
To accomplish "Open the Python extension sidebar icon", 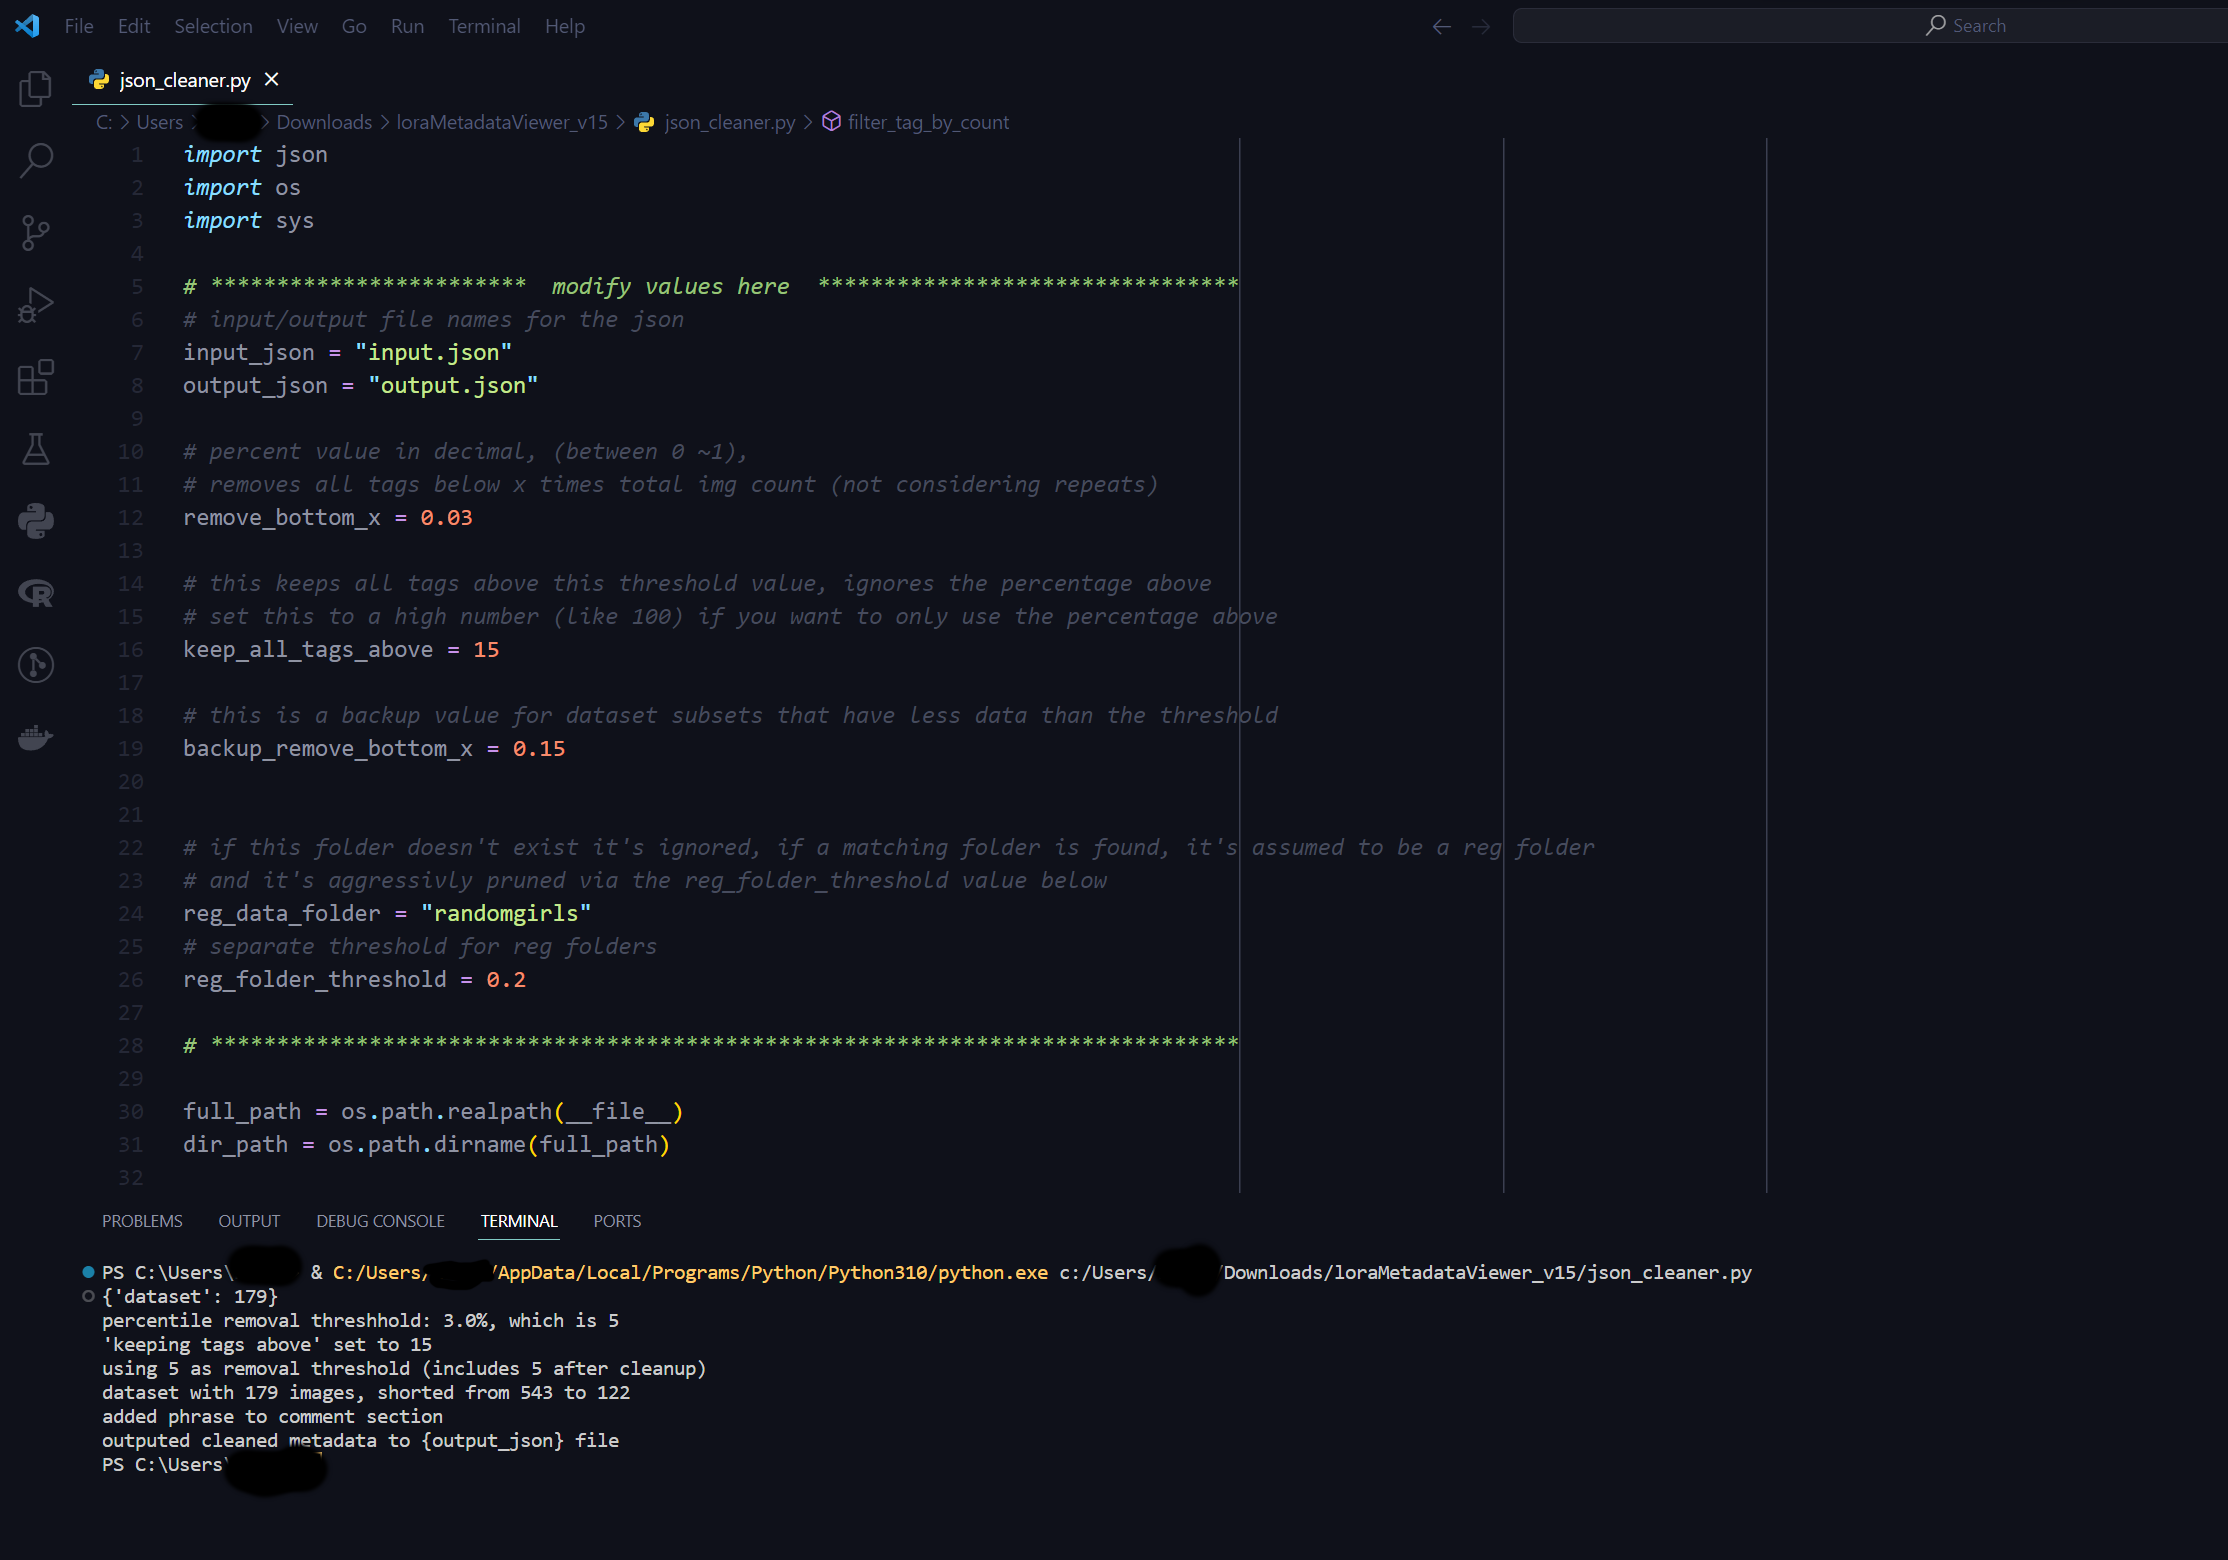I will [x=35, y=520].
